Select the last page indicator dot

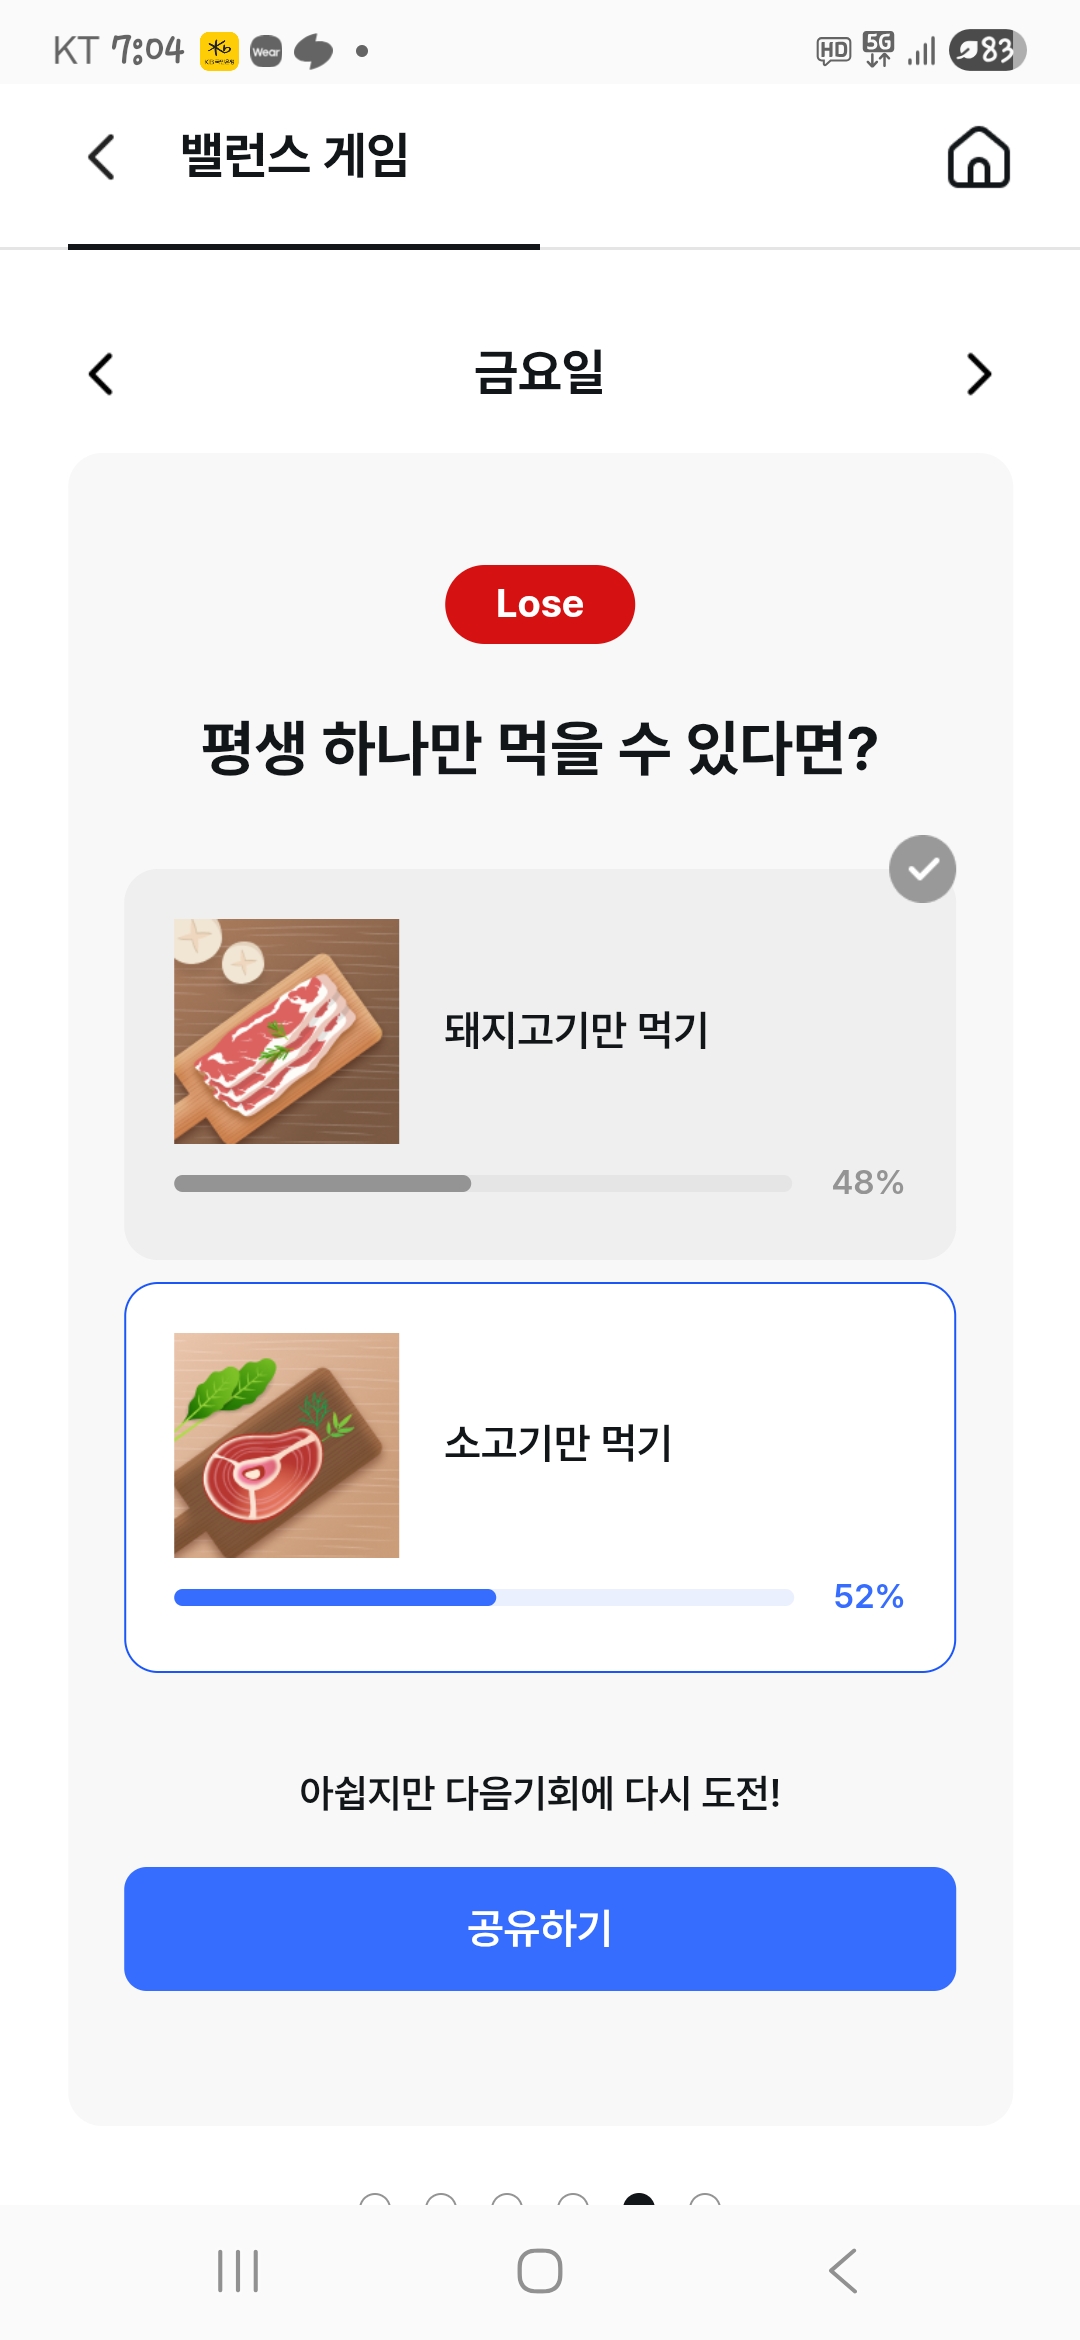coord(705,2200)
